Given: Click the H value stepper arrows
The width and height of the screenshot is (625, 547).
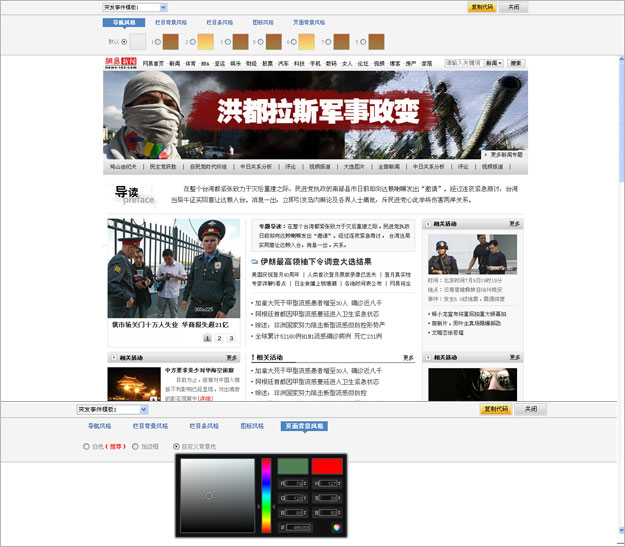Looking at the screenshot, I should coord(339,484).
